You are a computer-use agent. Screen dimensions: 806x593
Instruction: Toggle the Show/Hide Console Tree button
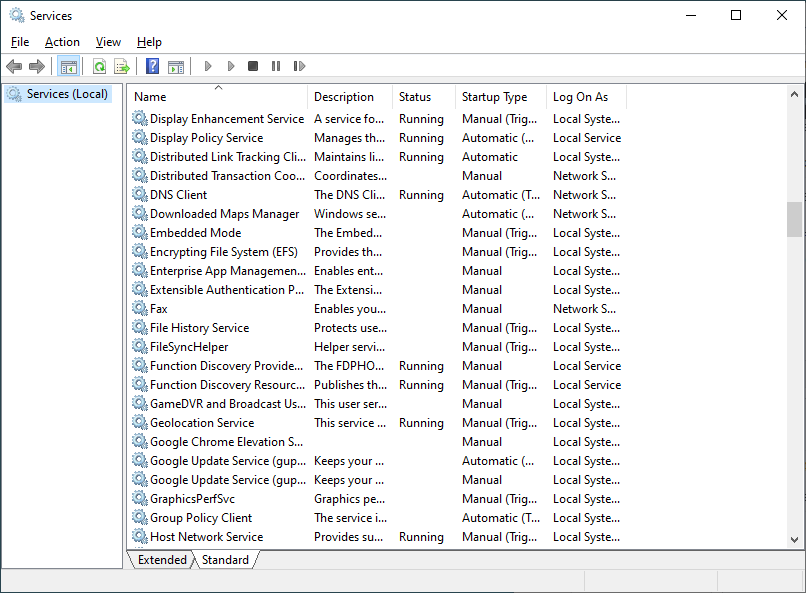[x=68, y=66]
